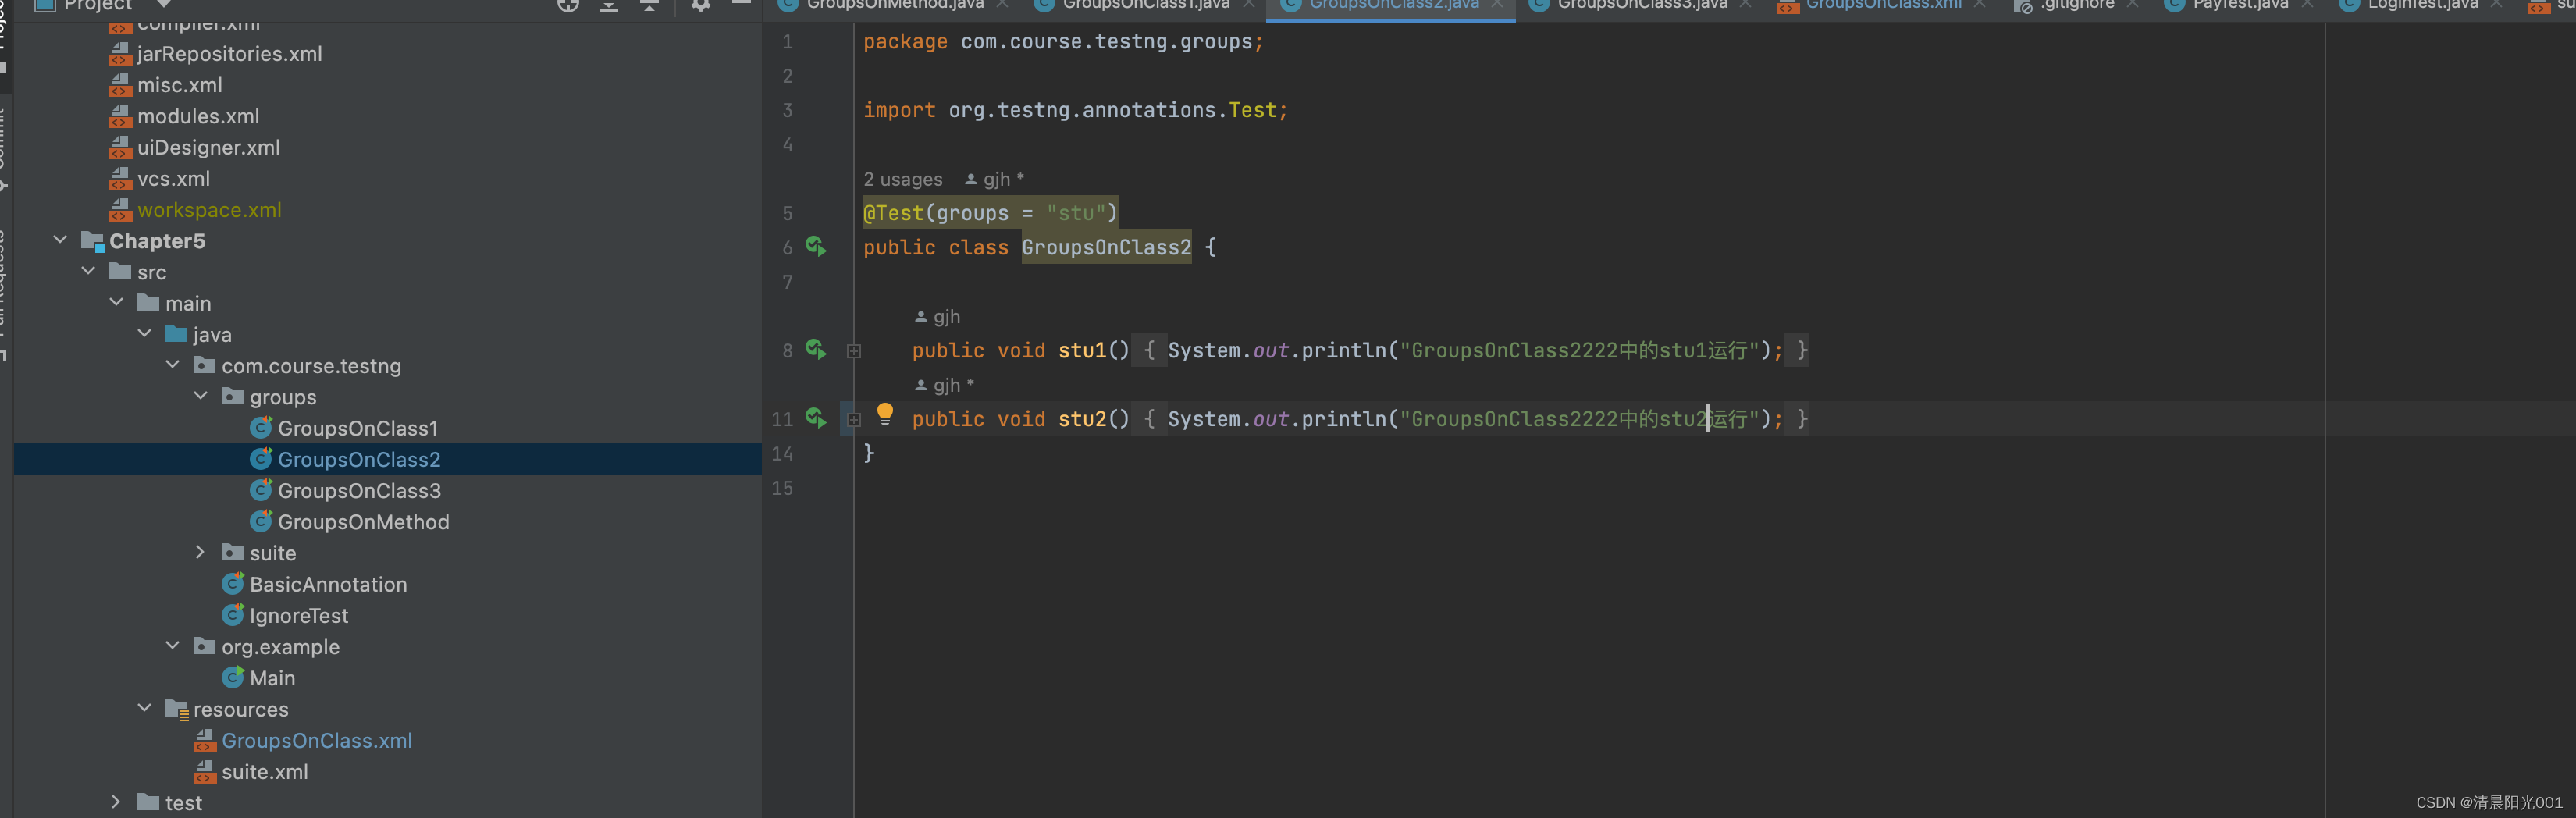Click the class icon of BasicAnnotation
Image resolution: width=2576 pixels, height=818 pixels.
click(x=233, y=584)
